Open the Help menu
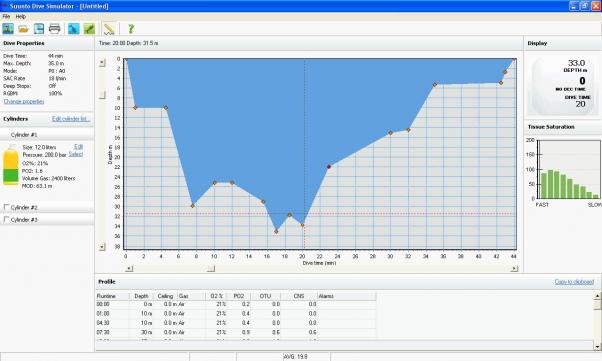The height and width of the screenshot is (361, 602). coord(21,17)
